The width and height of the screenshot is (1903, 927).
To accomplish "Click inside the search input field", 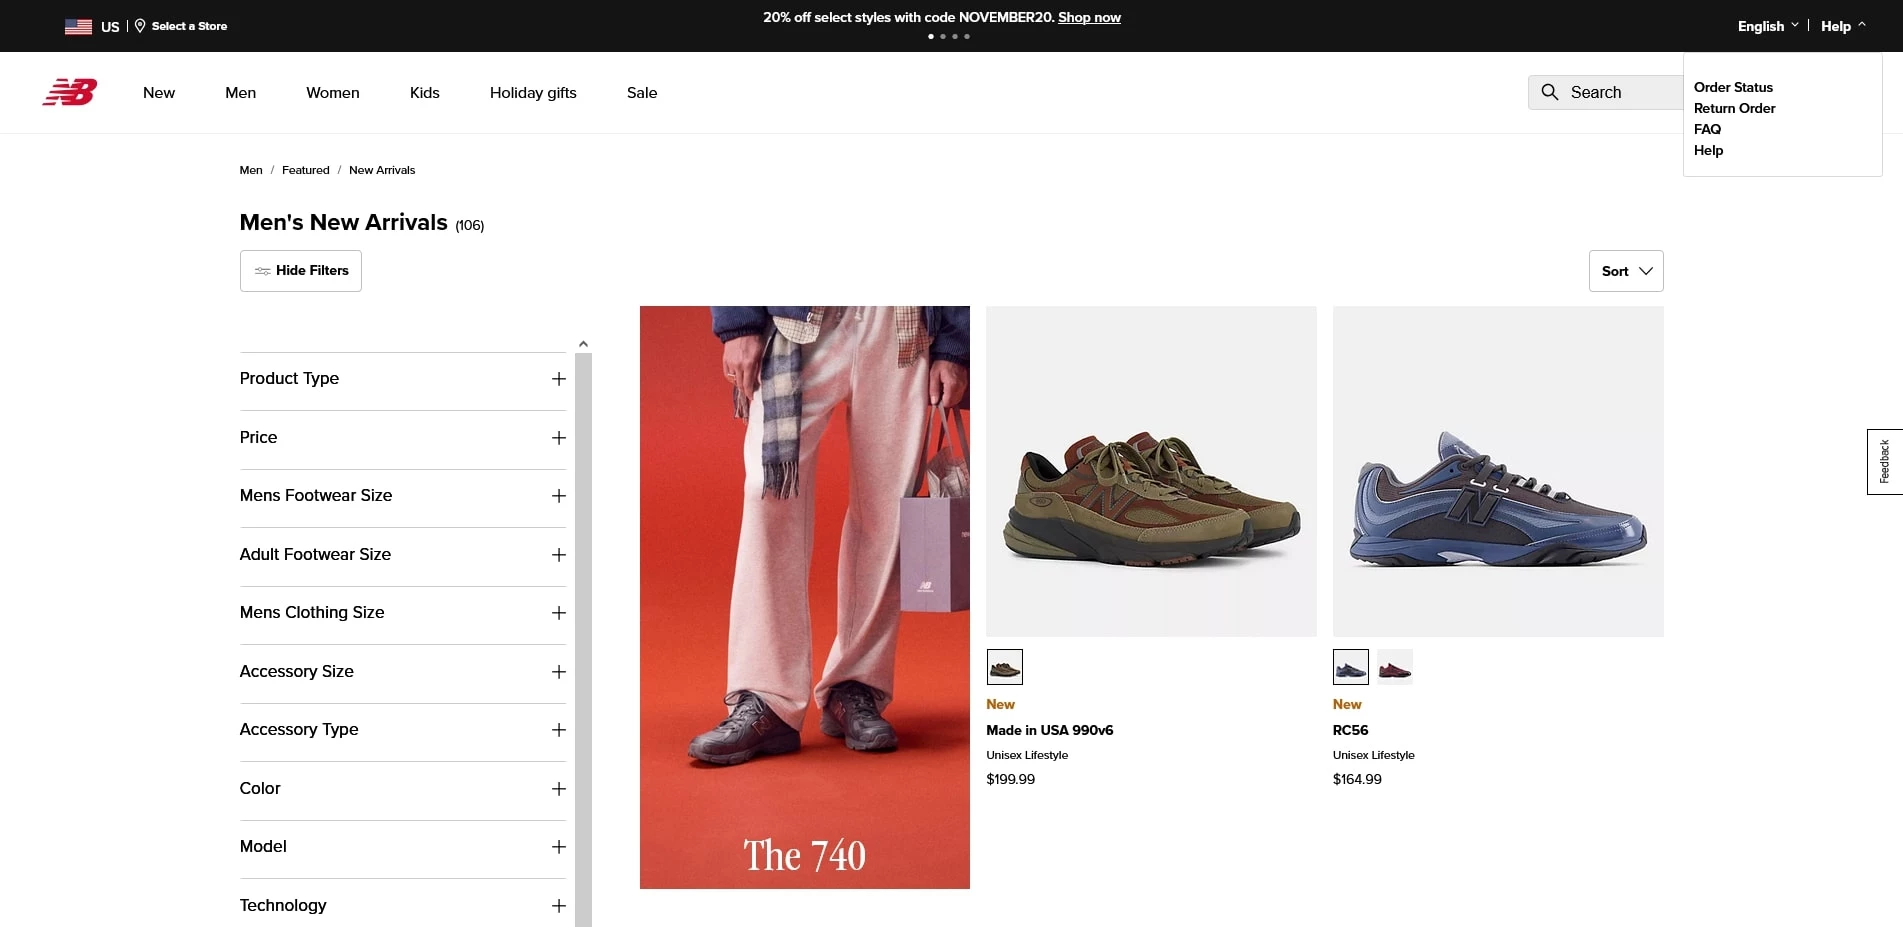I will click(1620, 92).
